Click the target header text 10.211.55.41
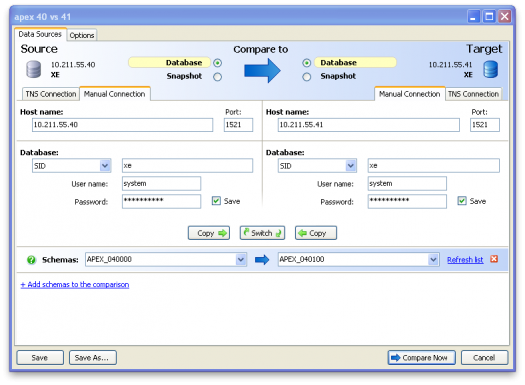 [450, 65]
